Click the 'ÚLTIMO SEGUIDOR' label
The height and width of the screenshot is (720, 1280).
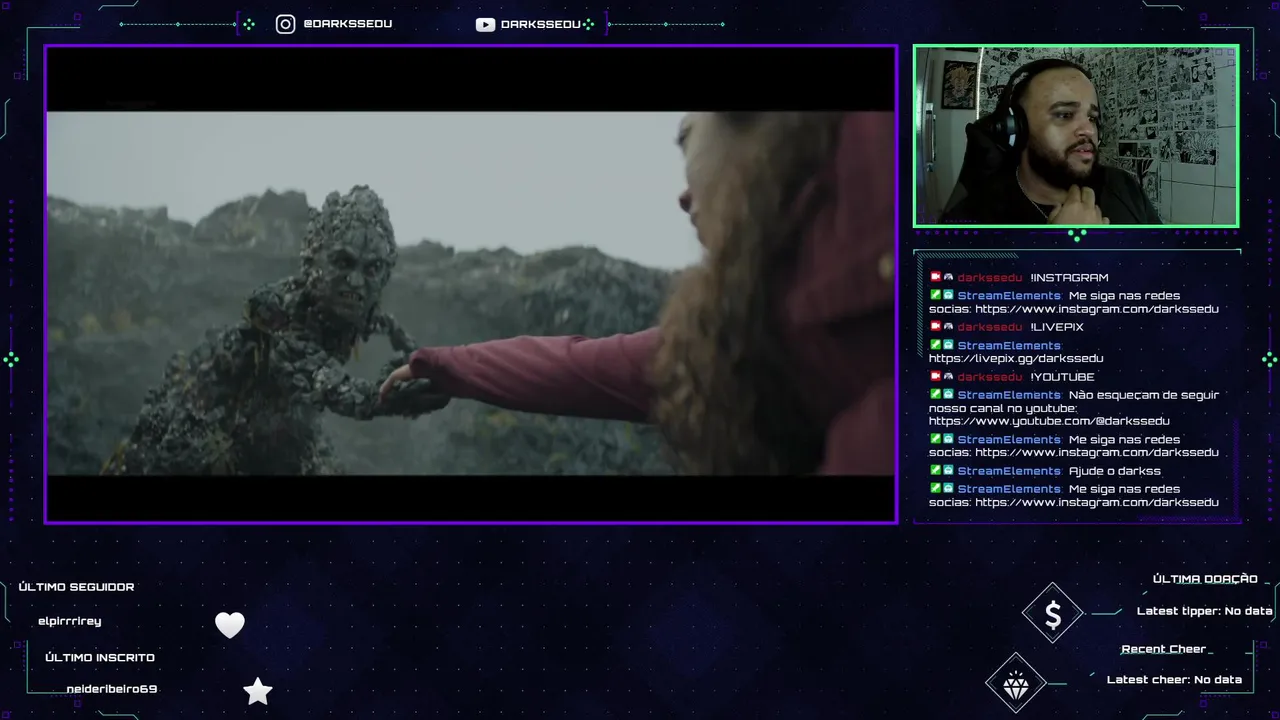76,587
